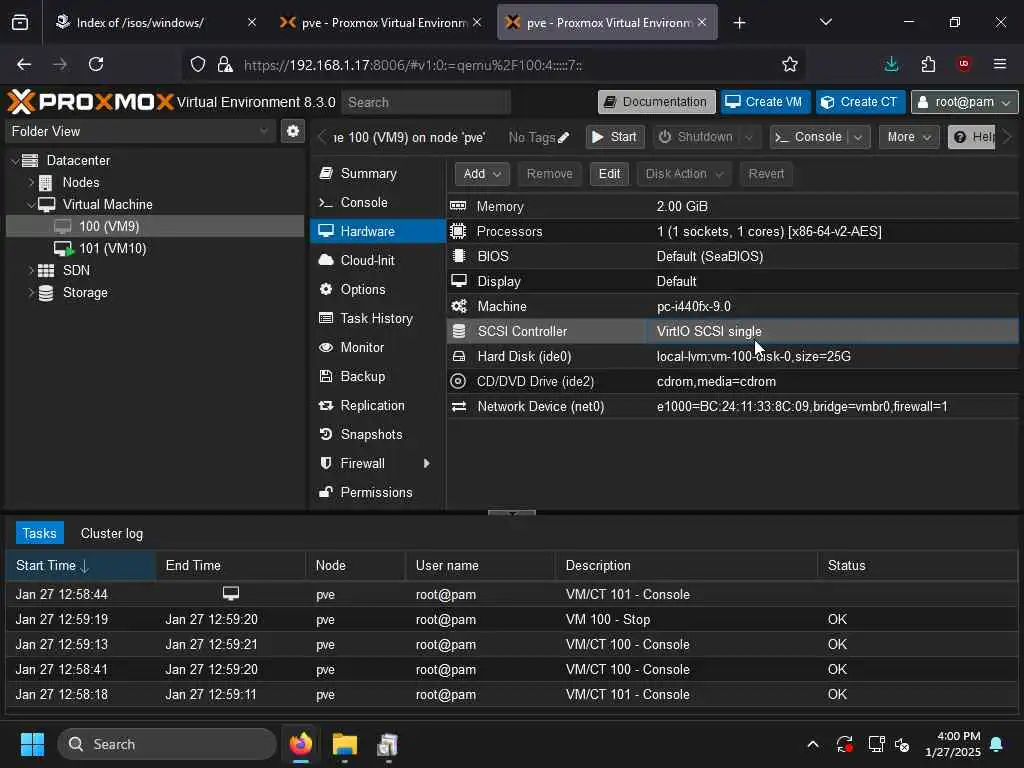This screenshot has width=1024, height=768.
Task: Open the Cloud-Init section
Action: [377, 261]
